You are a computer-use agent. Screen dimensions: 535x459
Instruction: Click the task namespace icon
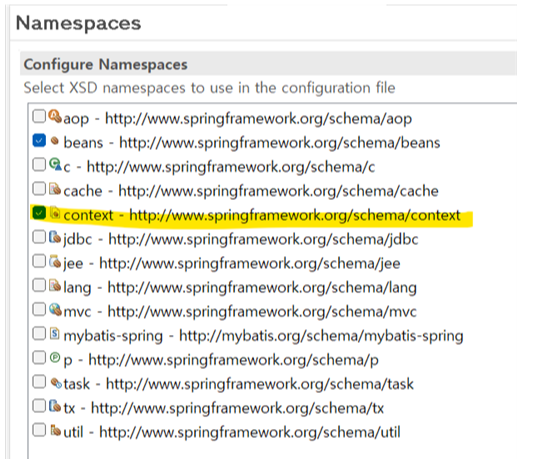[x=56, y=383]
